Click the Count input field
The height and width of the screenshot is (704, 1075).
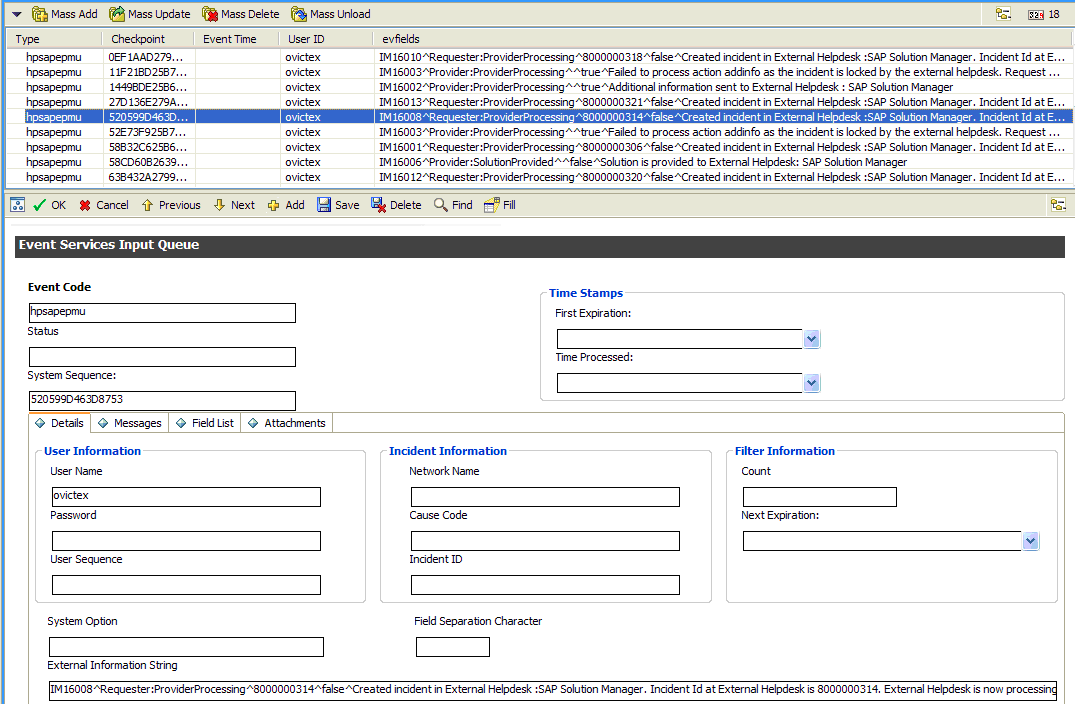[x=820, y=497]
